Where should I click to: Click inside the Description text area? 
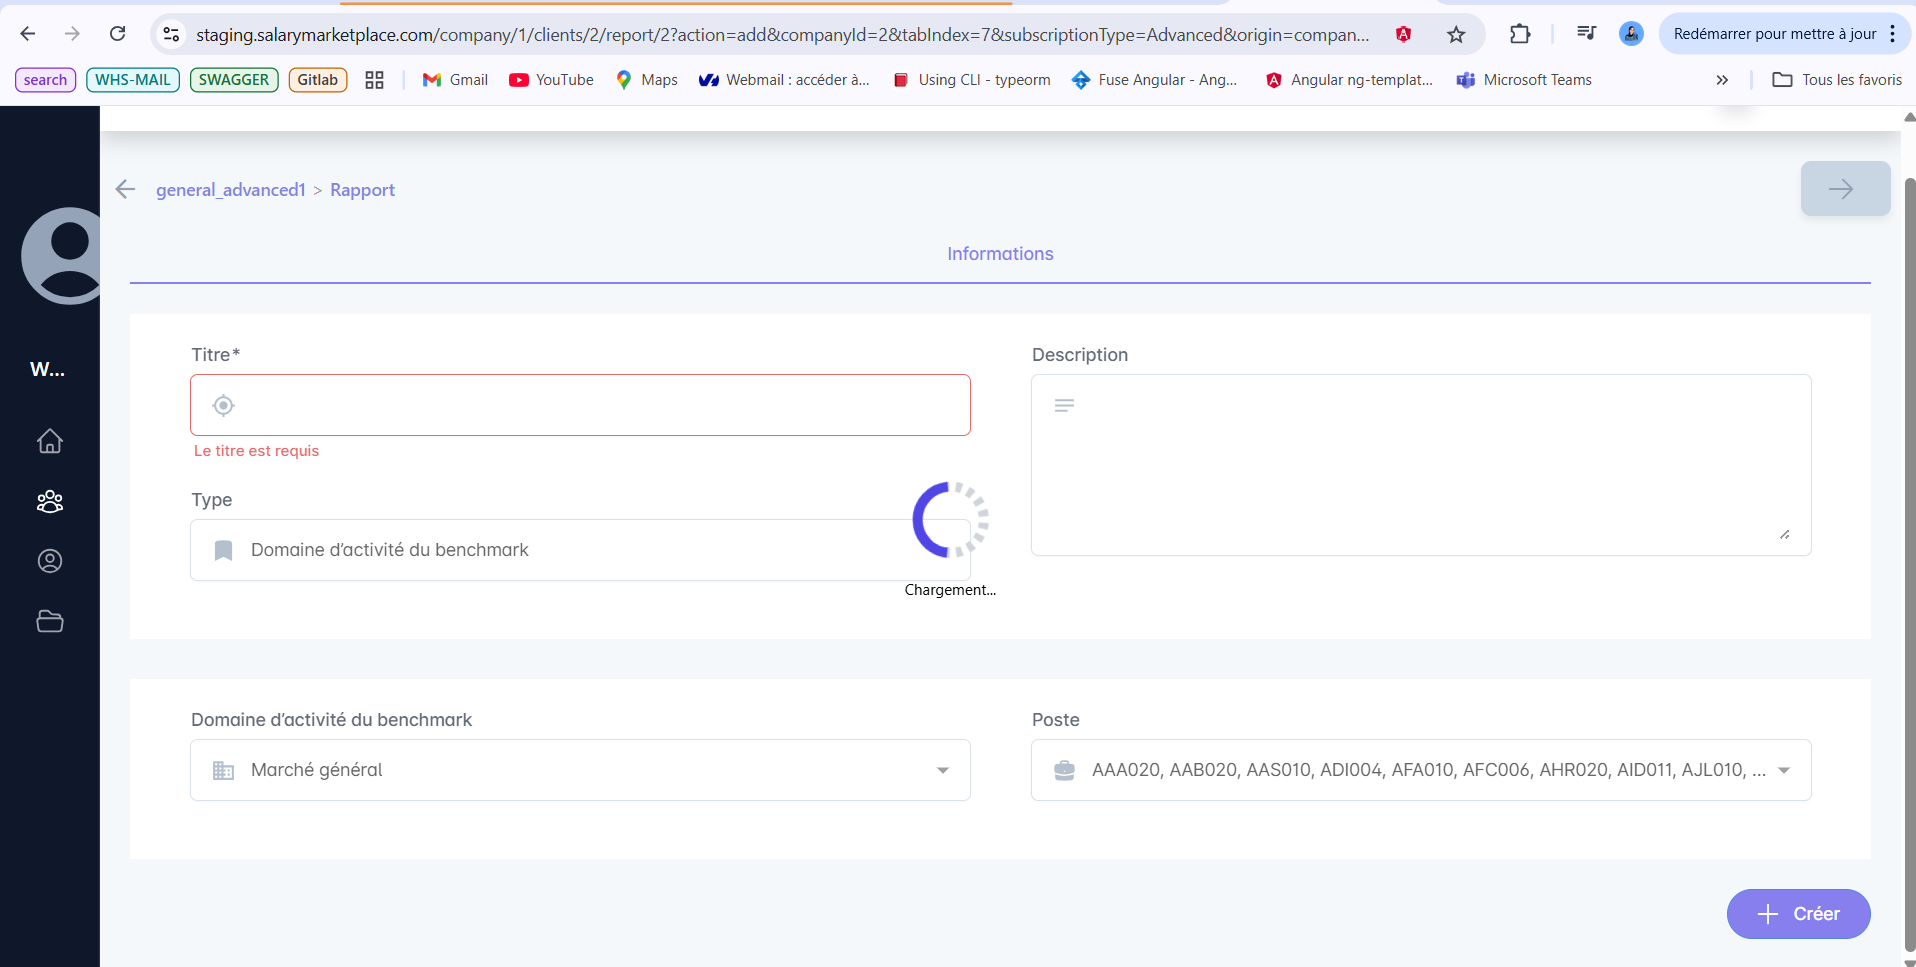(x=1420, y=465)
